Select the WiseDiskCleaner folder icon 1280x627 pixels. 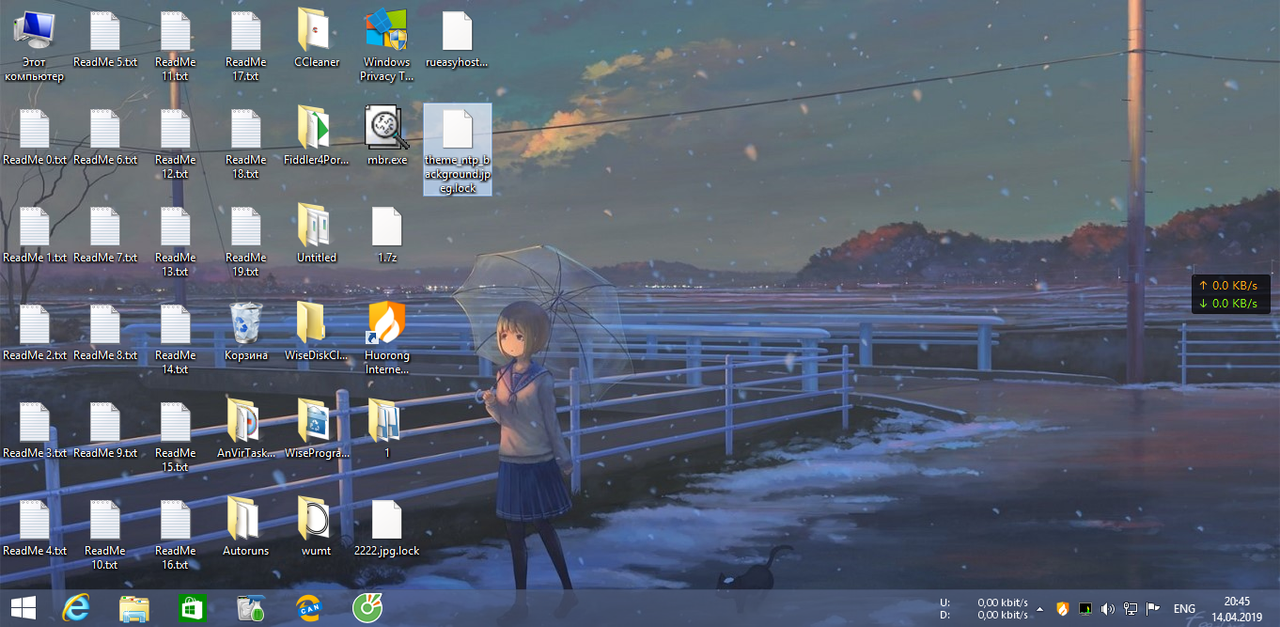pos(317,333)
